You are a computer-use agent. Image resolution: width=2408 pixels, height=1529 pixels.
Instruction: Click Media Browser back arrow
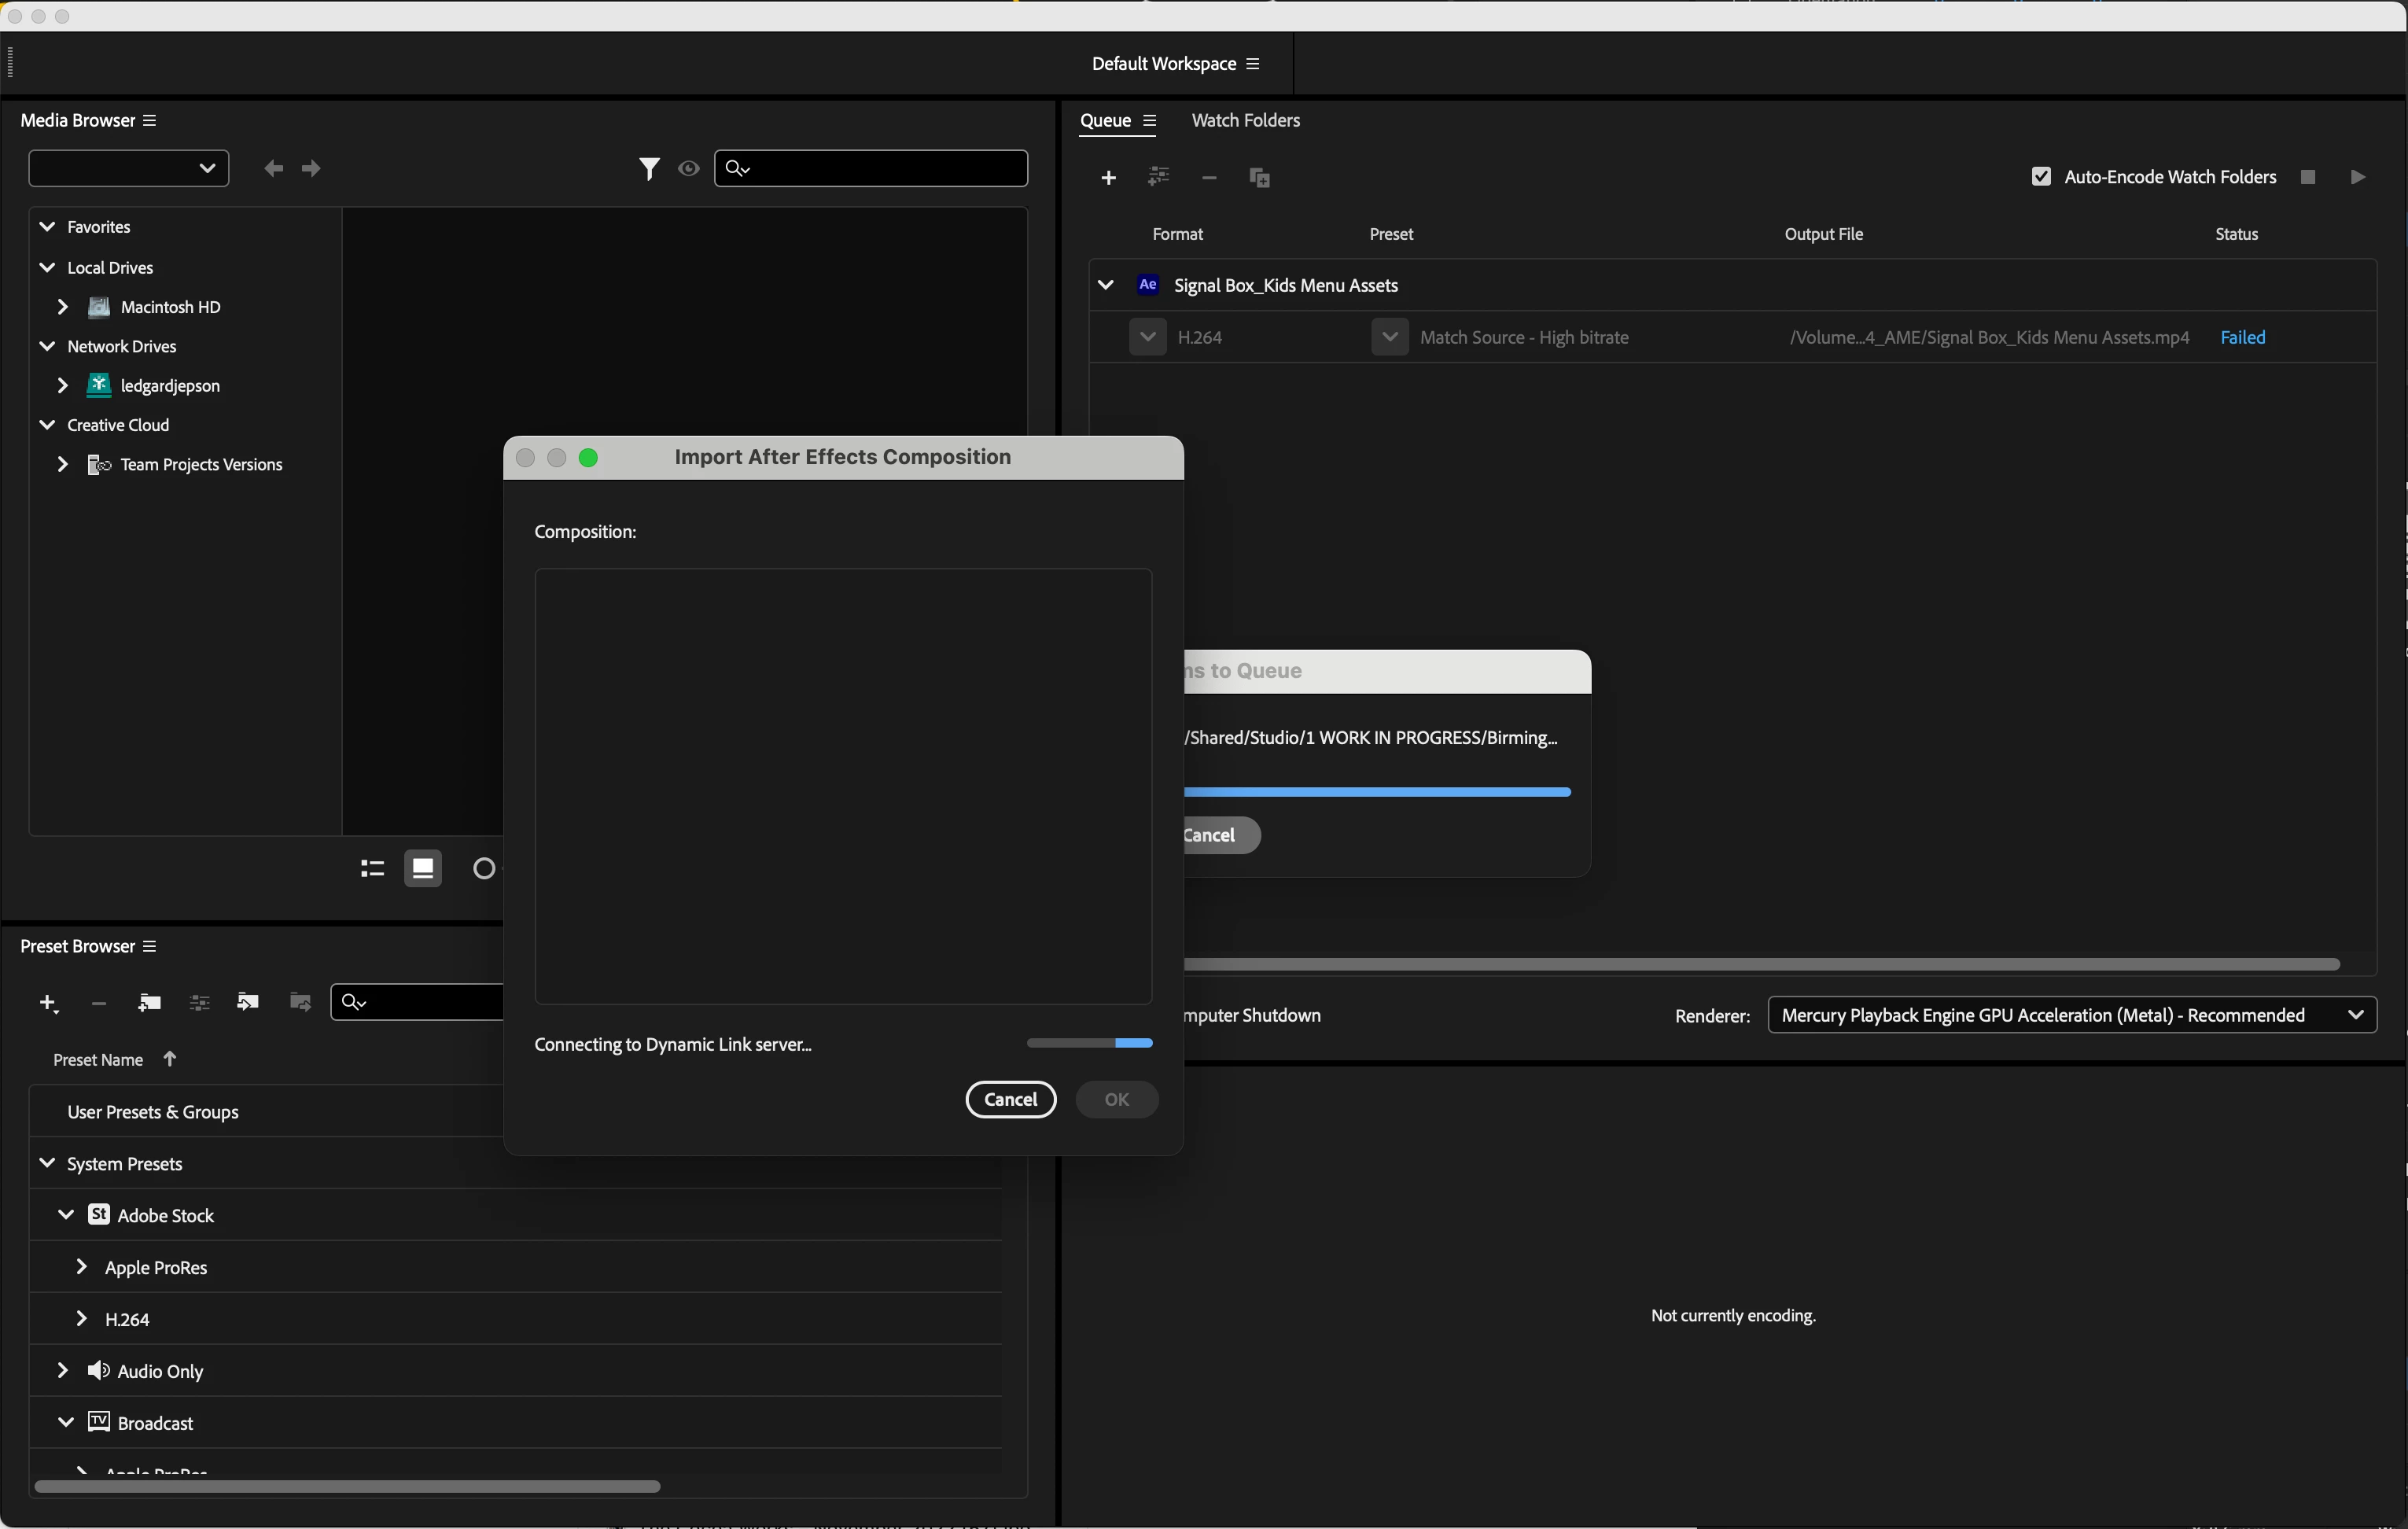click(x=273, y=169)
